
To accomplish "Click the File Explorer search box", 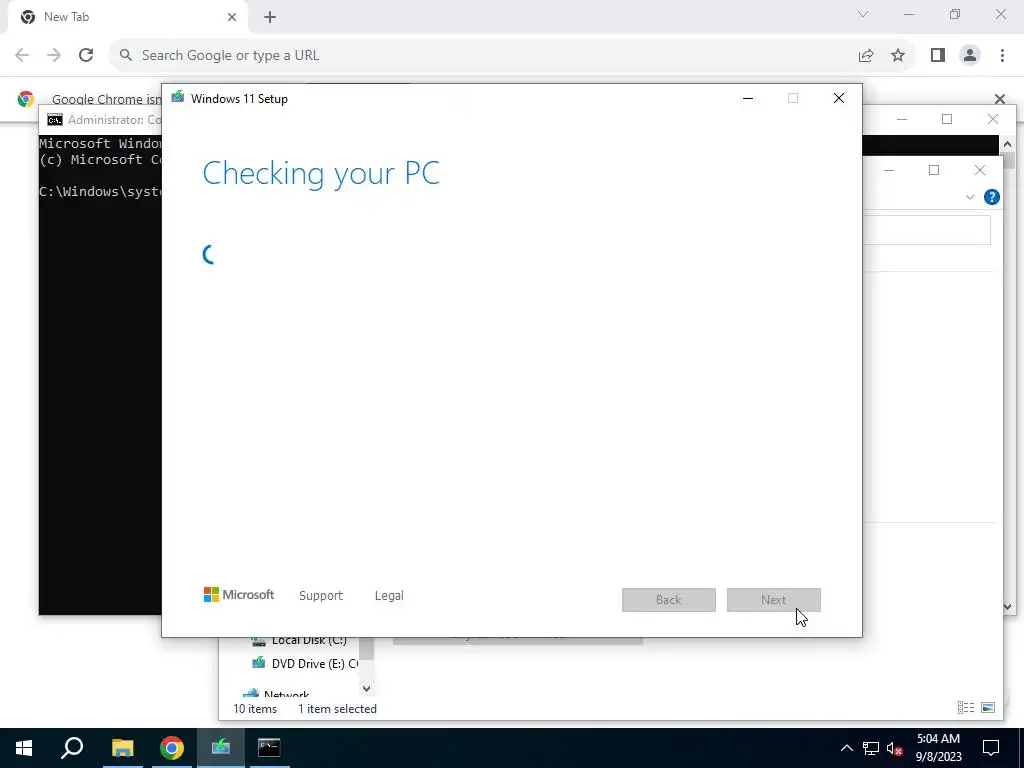I will 927,230.
